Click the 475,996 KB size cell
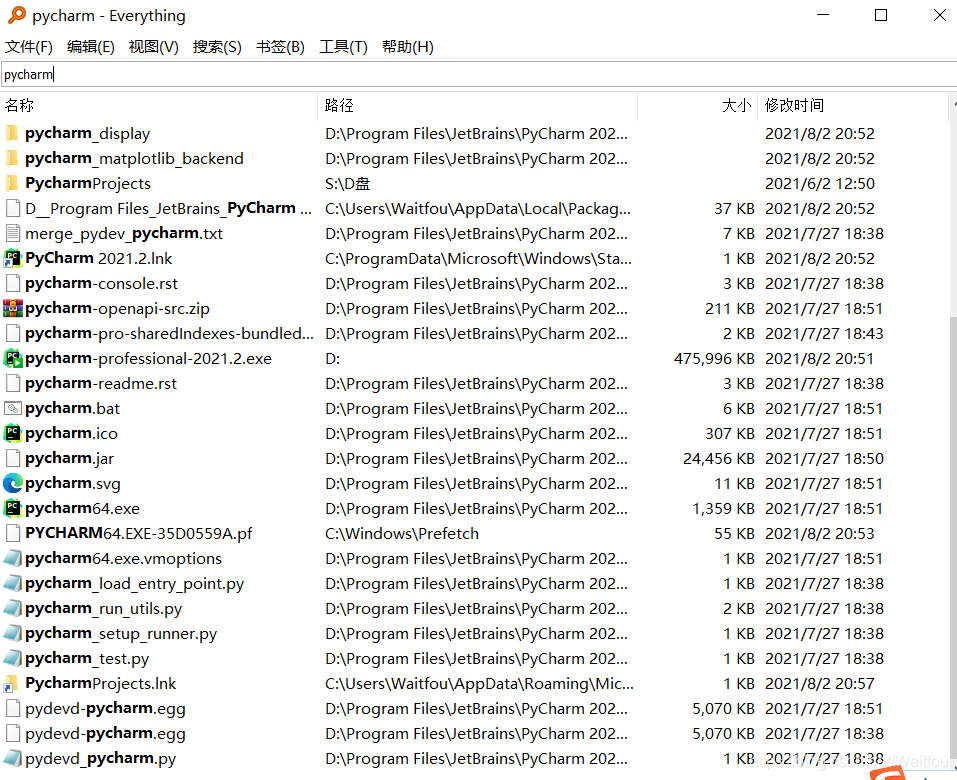 pyautogui.click(x=714, y=359)
